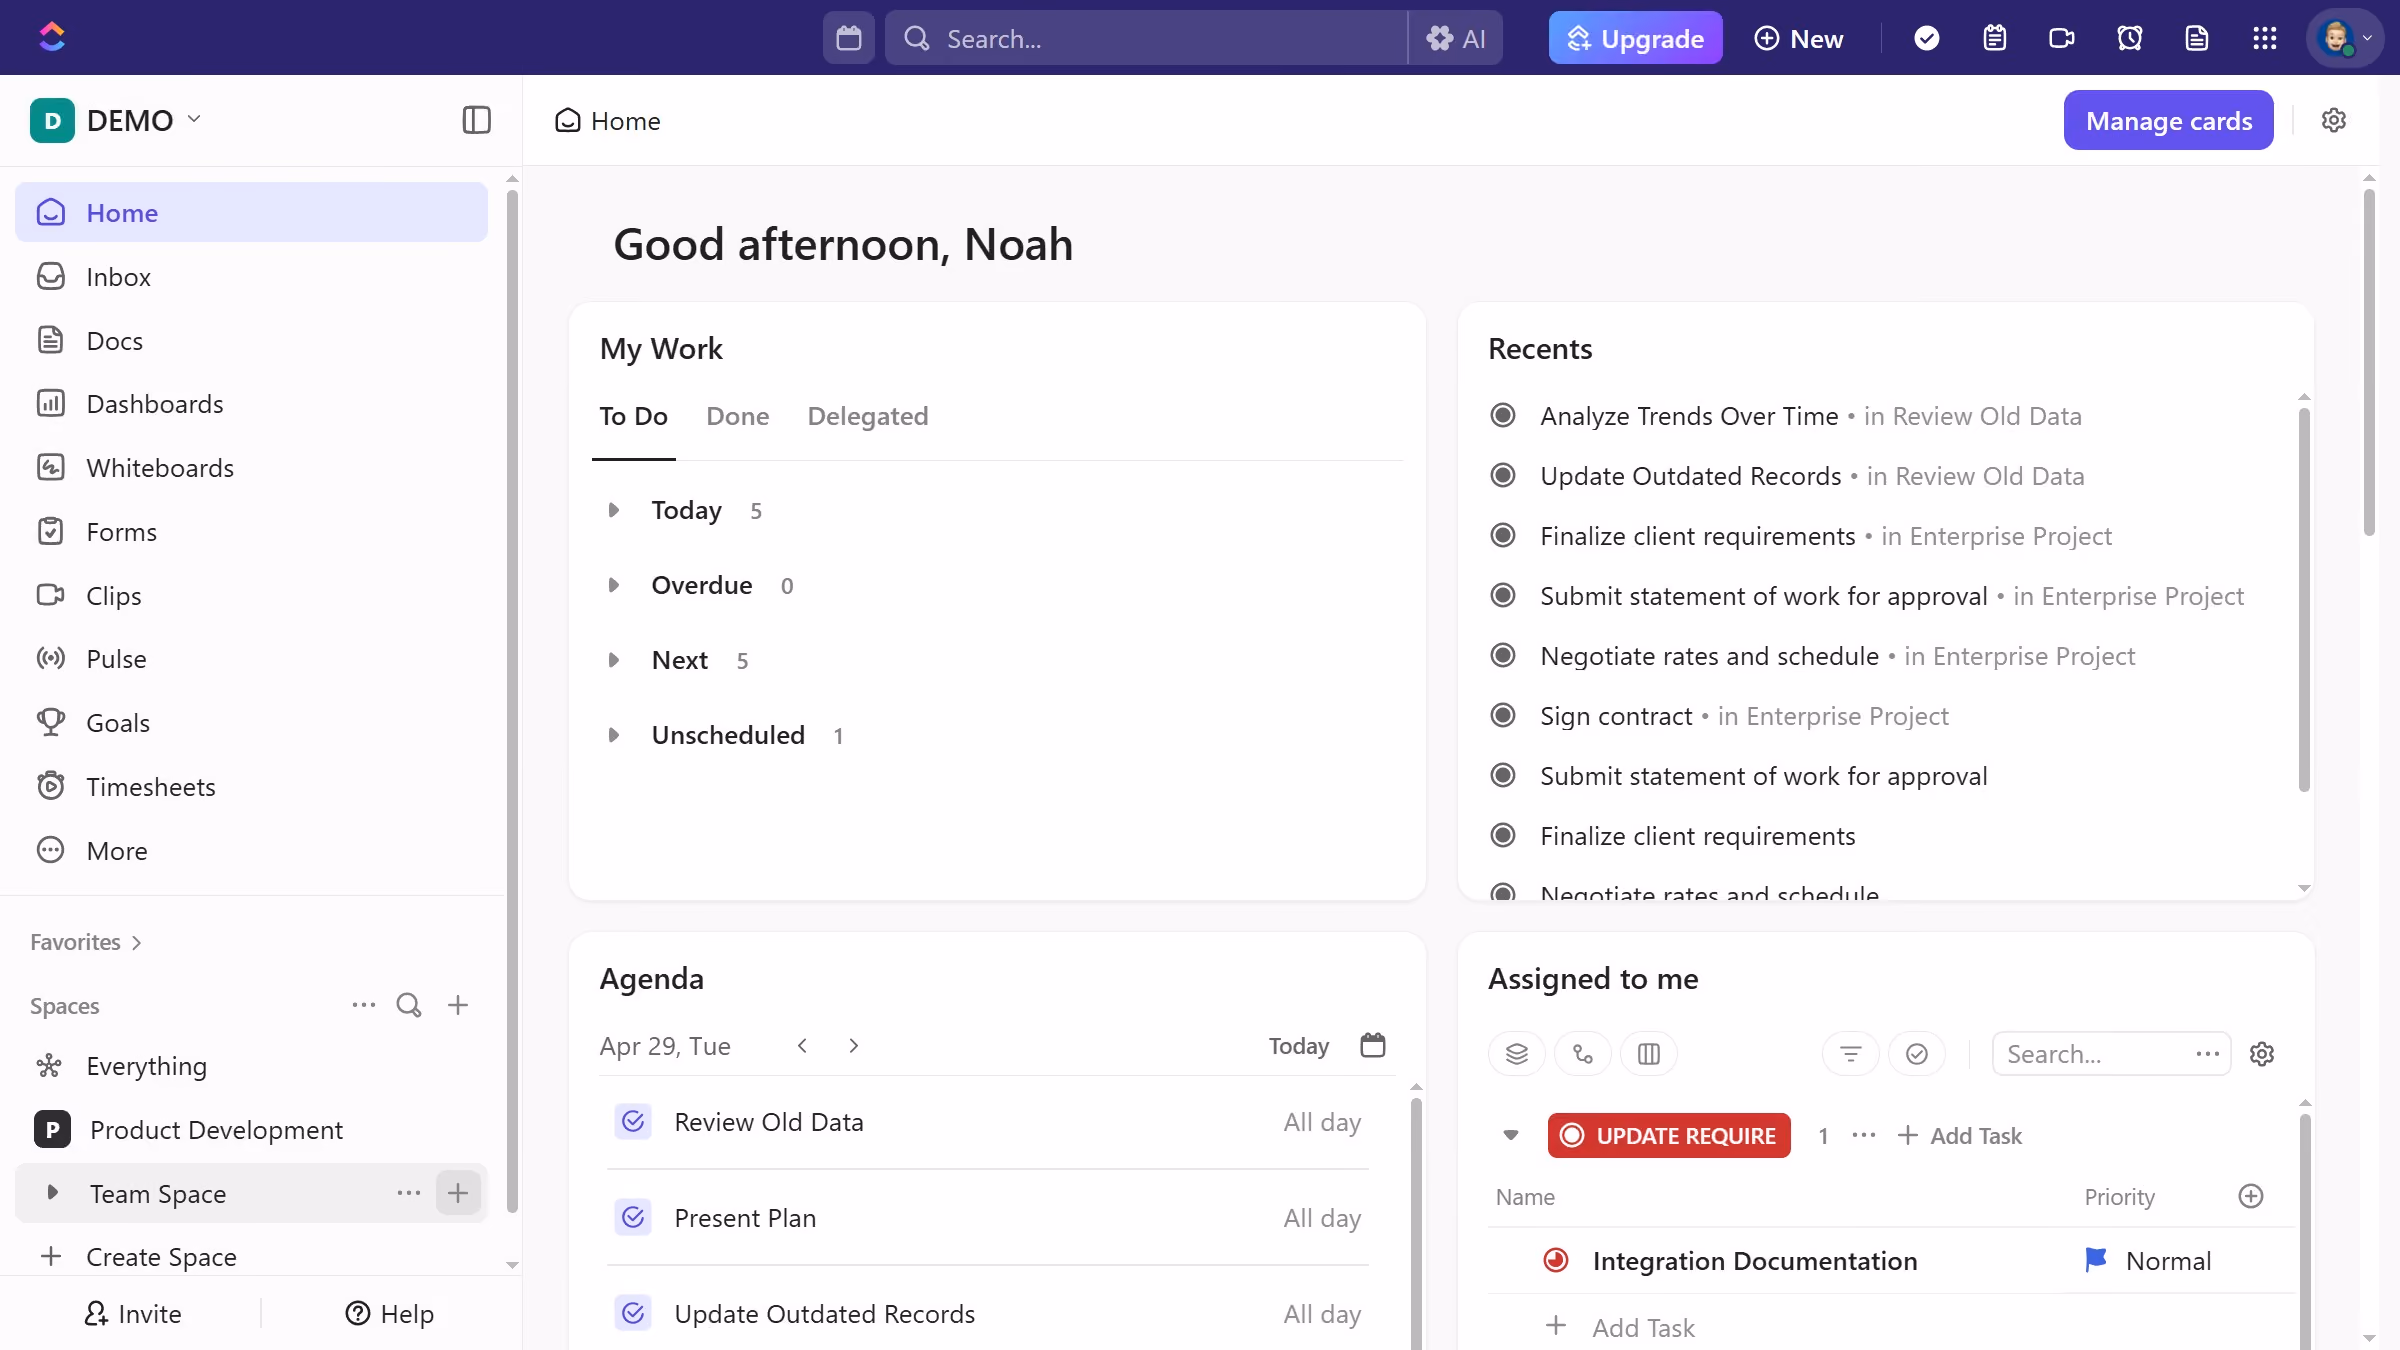Image resolution: width=2400 pixels, height=1350 pixels.
Task: Open the filter icon in Assigned to me
Action: [1851, 1054]
